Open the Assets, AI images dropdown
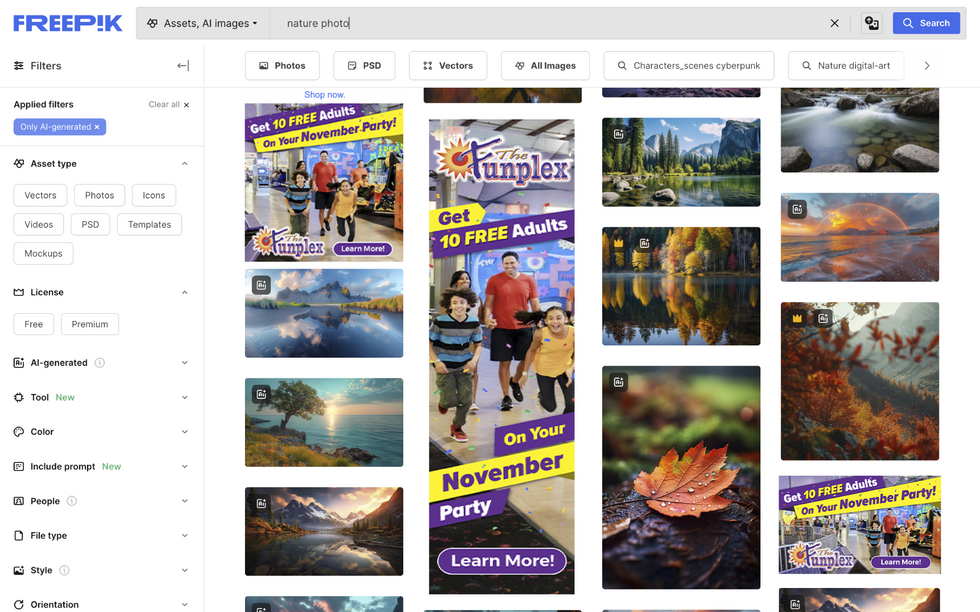The width and height of the screenshot is (980, 612). [202, 23]
